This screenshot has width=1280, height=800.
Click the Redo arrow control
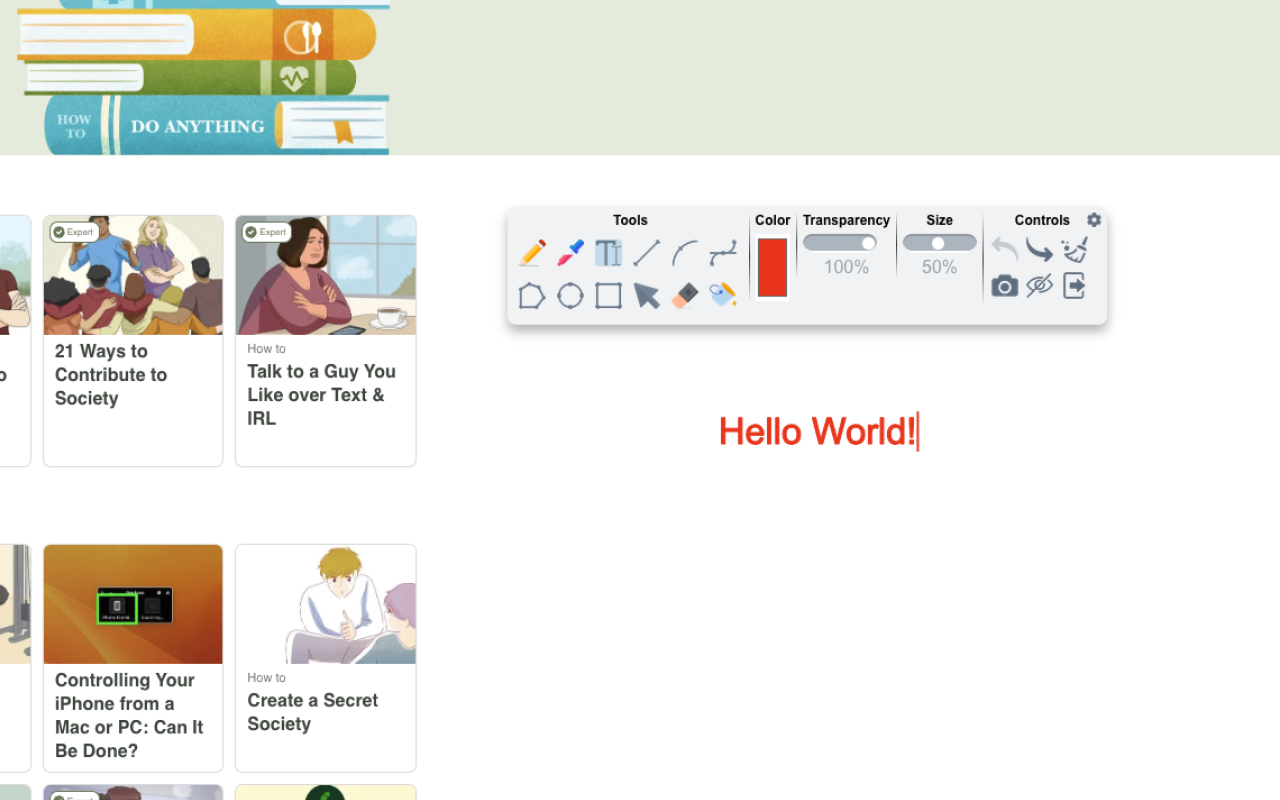coord(1039,249)
